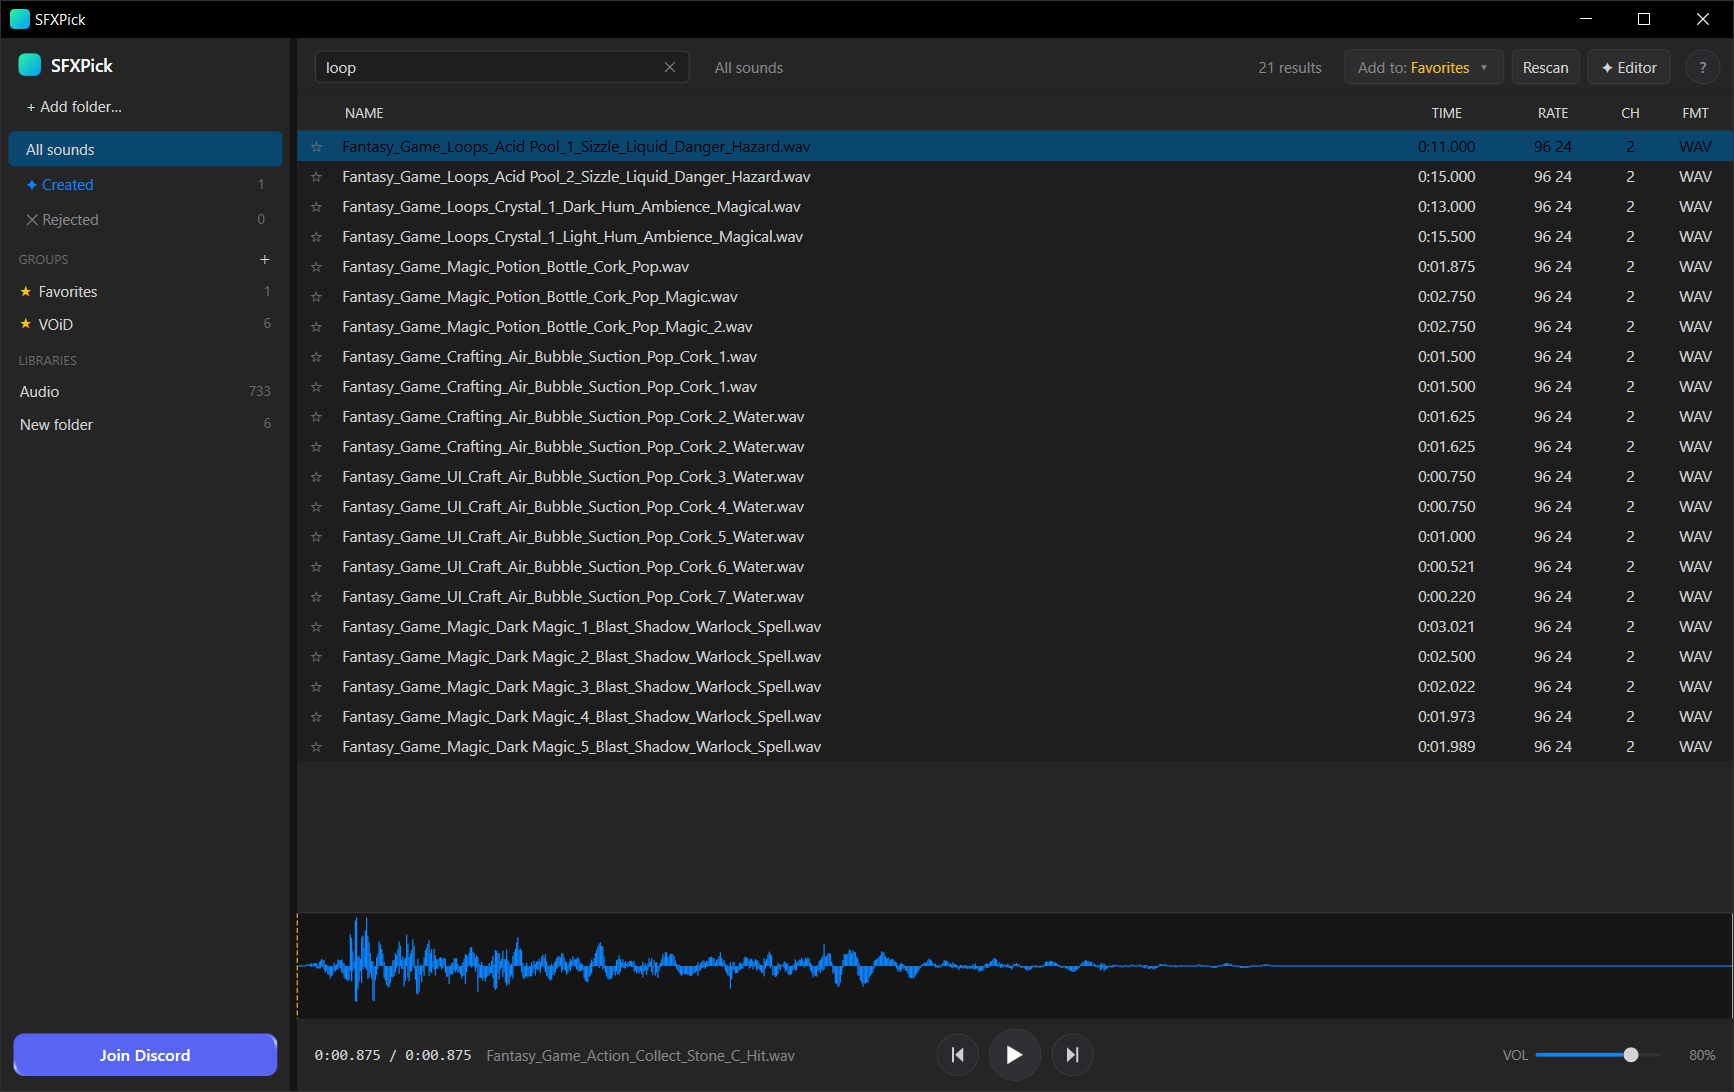Screen dimensions: 1734x1092
Task: Open the VOiD group
Action: (146, 325)
